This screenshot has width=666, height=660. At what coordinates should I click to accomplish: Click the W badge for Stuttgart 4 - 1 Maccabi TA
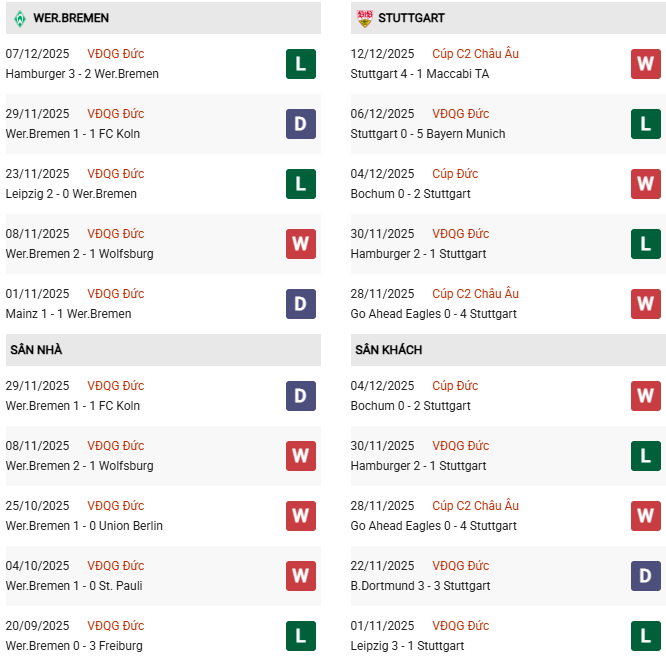[646, 64]
